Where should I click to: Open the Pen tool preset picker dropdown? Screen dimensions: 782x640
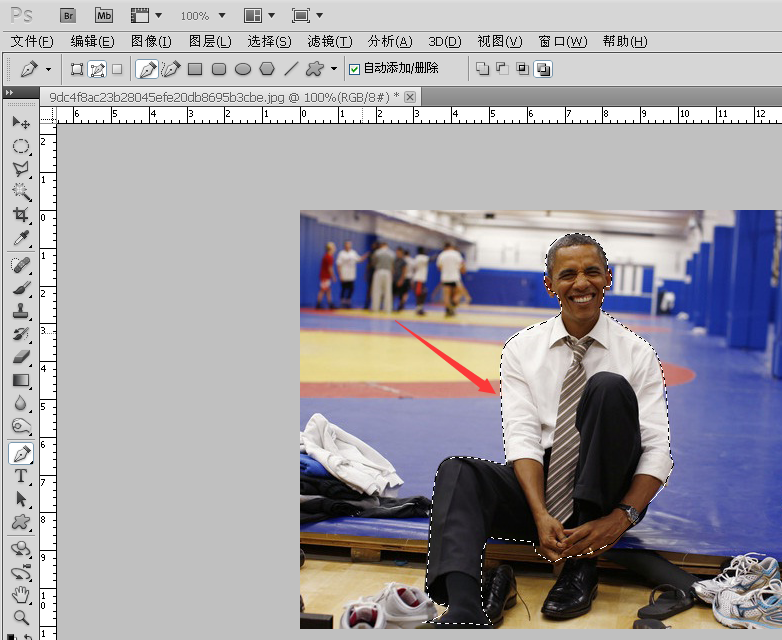(x=48, y=69)
